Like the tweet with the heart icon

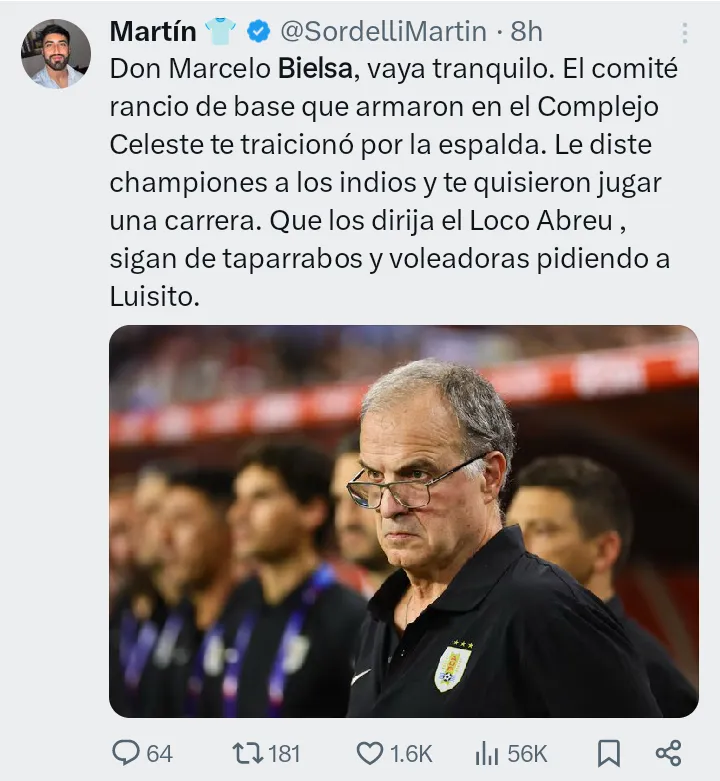click(370, 752)
